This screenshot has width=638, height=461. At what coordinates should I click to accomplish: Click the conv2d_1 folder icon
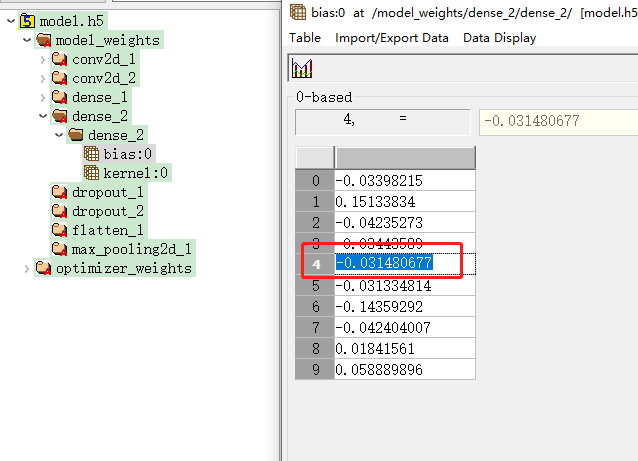pos(59,59)
